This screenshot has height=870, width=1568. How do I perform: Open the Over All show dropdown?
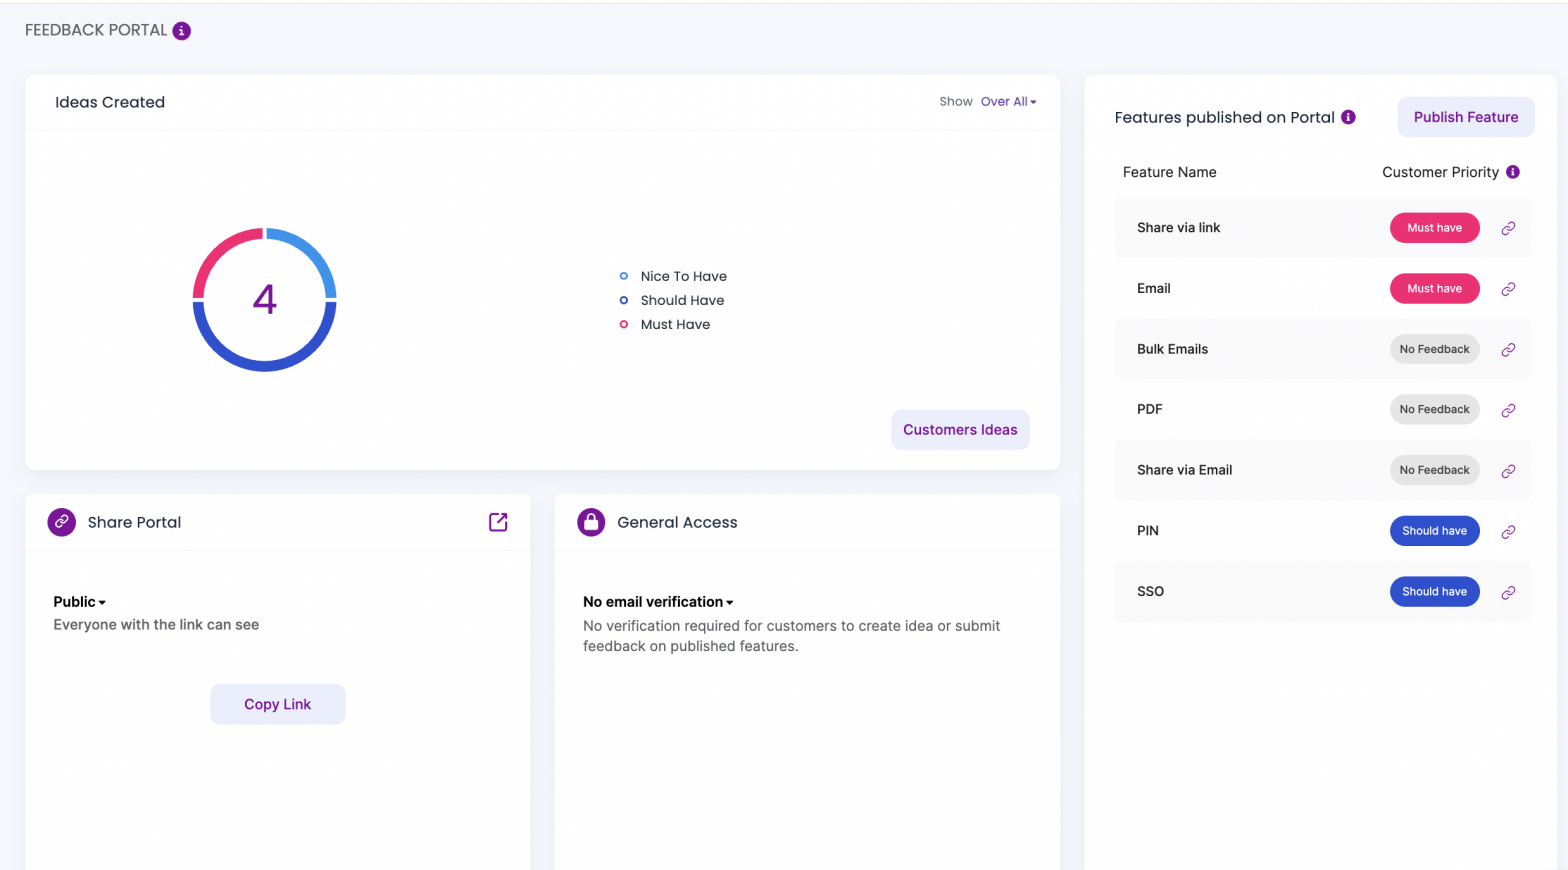pos(1008,102)
